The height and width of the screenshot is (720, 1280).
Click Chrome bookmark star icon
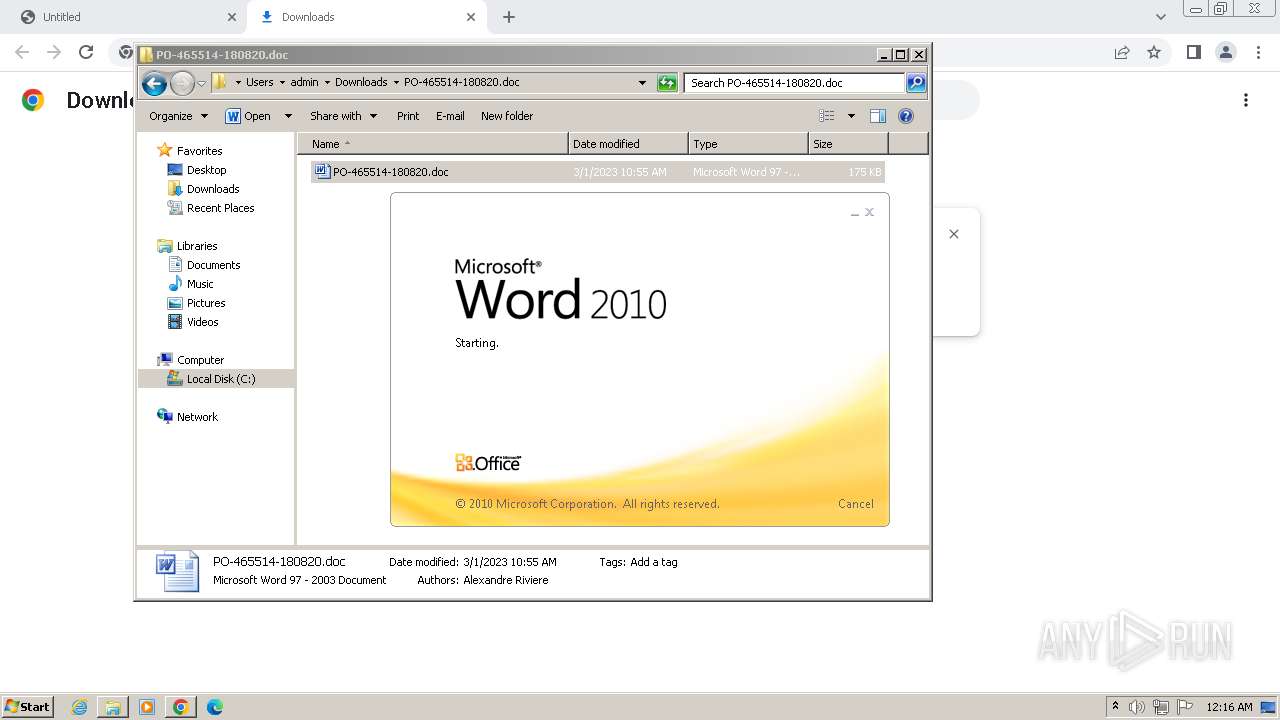[x=1154, y=52]
